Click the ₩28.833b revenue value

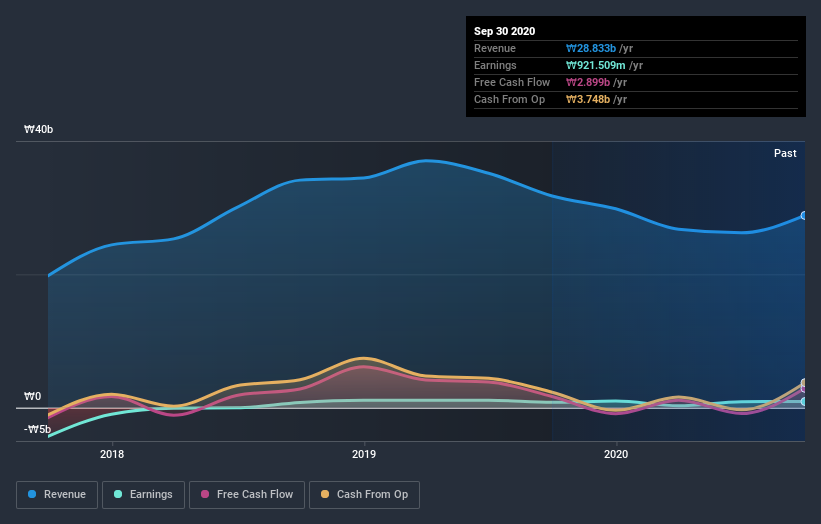[591, 48]
